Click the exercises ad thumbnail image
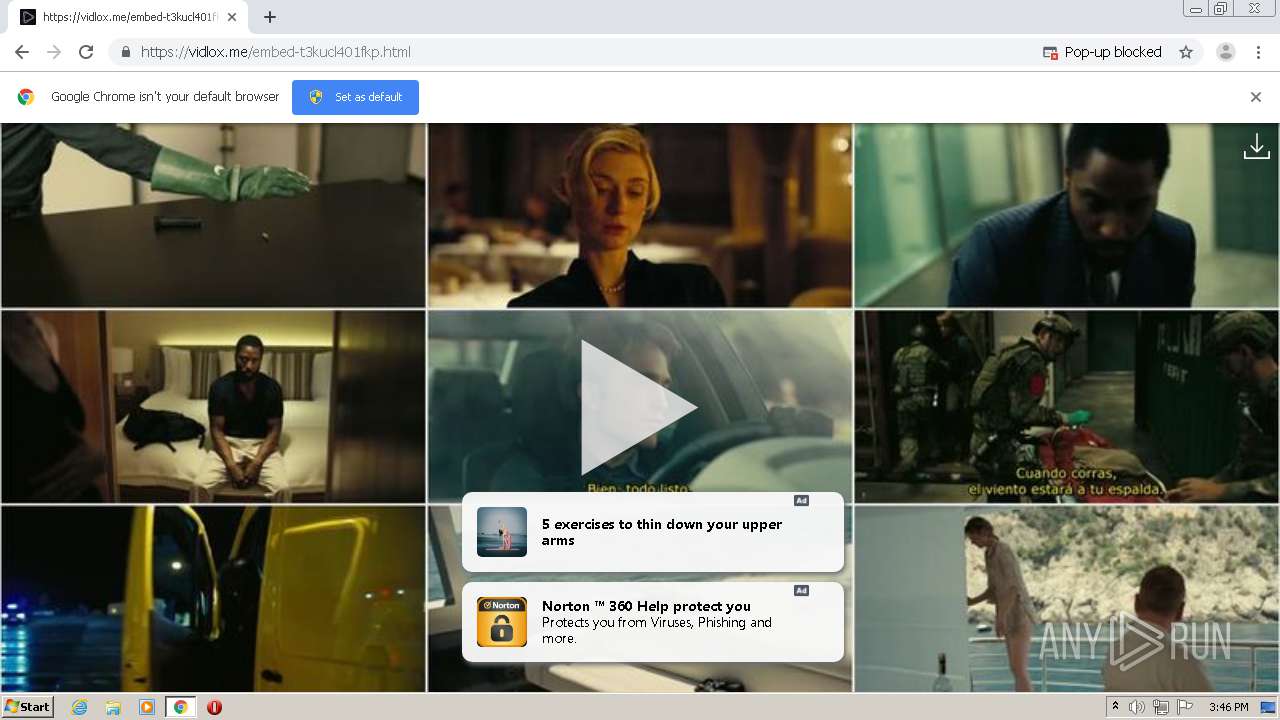1280x720 pixels. click(502, 532)
